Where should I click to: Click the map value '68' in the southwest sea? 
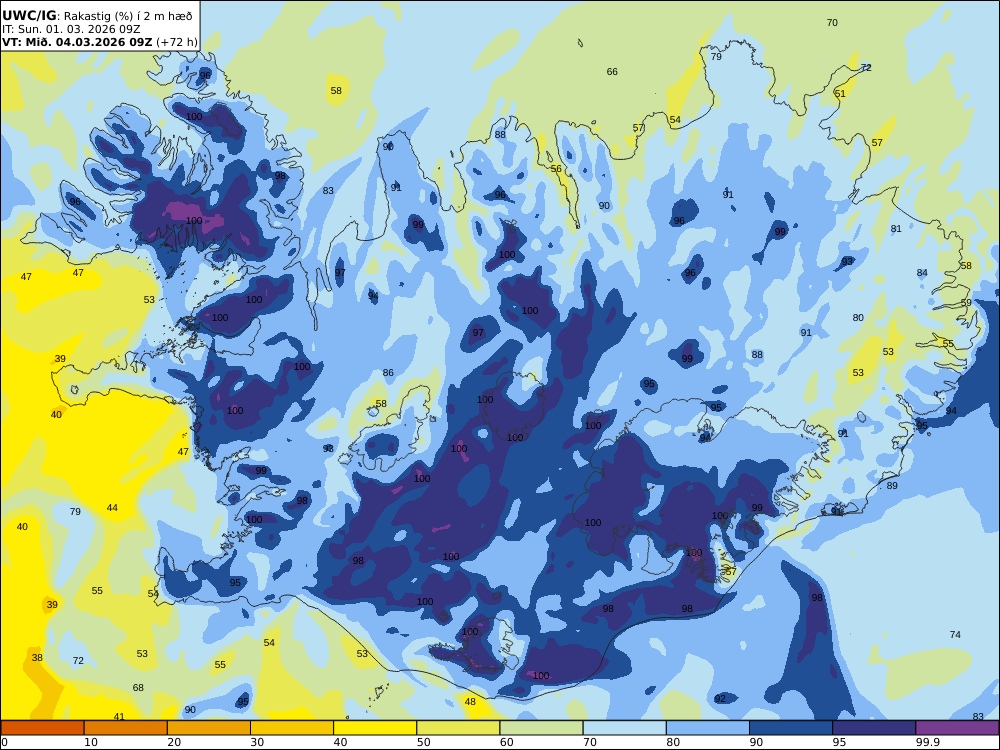coord(138,688)
